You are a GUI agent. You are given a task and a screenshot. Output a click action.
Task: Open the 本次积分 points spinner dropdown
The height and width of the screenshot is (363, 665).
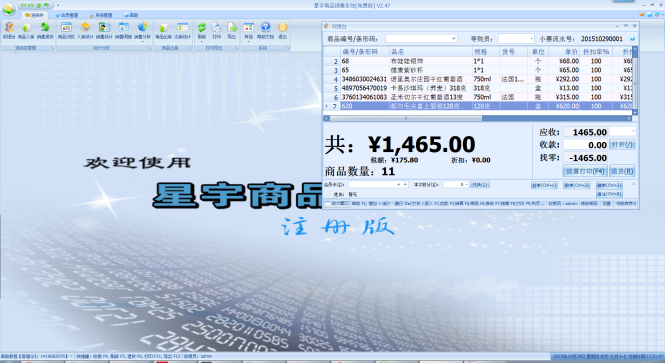click(466, 184)
